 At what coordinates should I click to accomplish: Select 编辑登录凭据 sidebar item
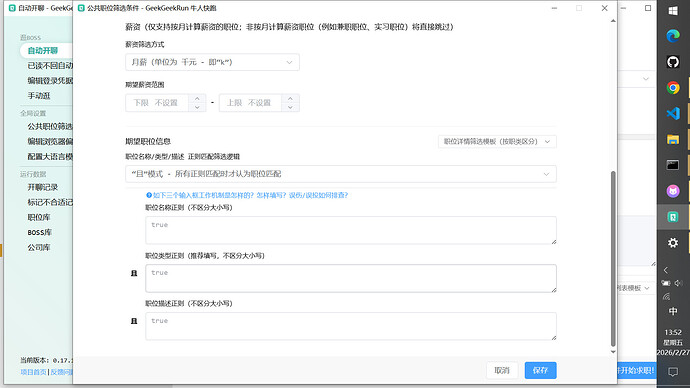click(50, 81)
